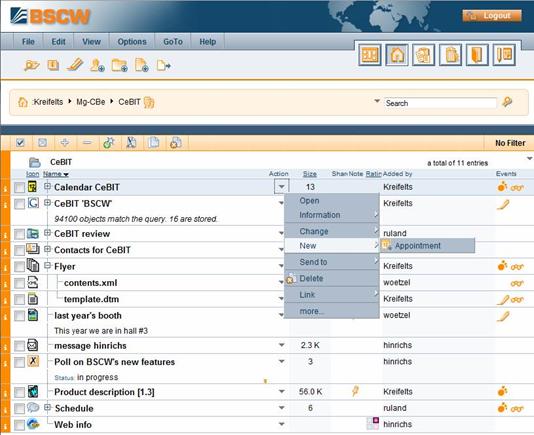Open the Options menu
Screen dimensions: 534x435
[x=132, y=42]
